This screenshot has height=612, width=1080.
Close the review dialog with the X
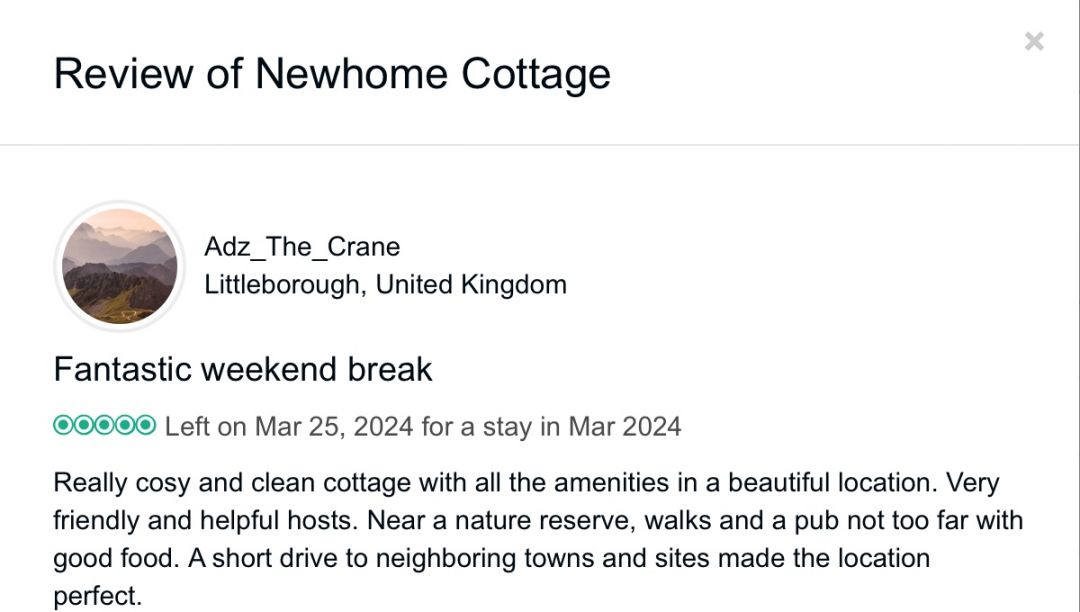point(1034,41)
